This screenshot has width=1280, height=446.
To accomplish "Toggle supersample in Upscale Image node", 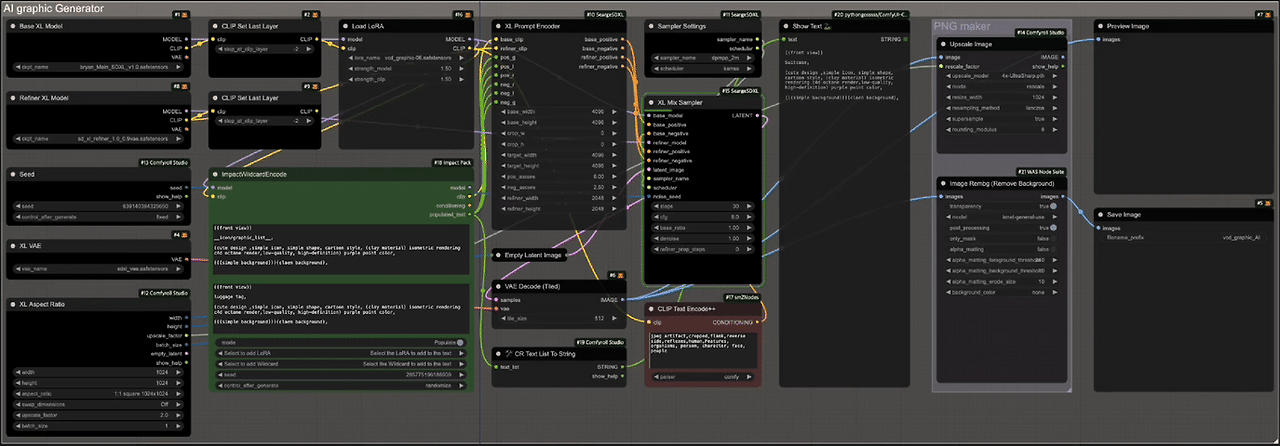I will pos(1001,119).
